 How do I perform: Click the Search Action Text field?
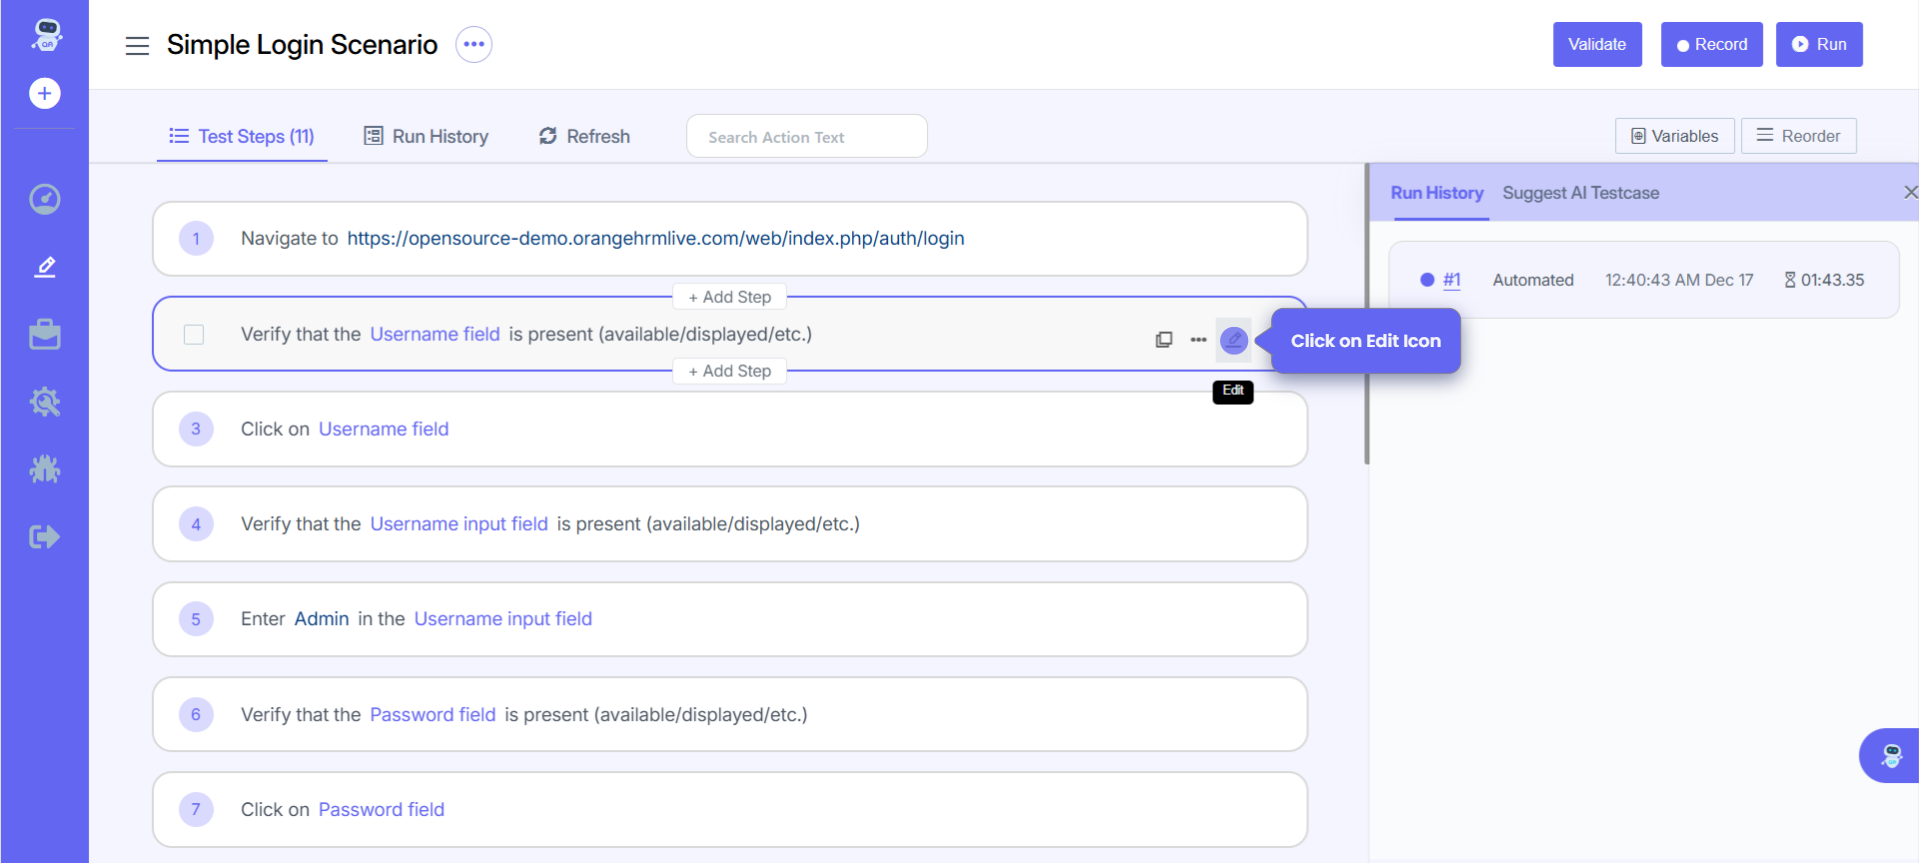(806, 137)
